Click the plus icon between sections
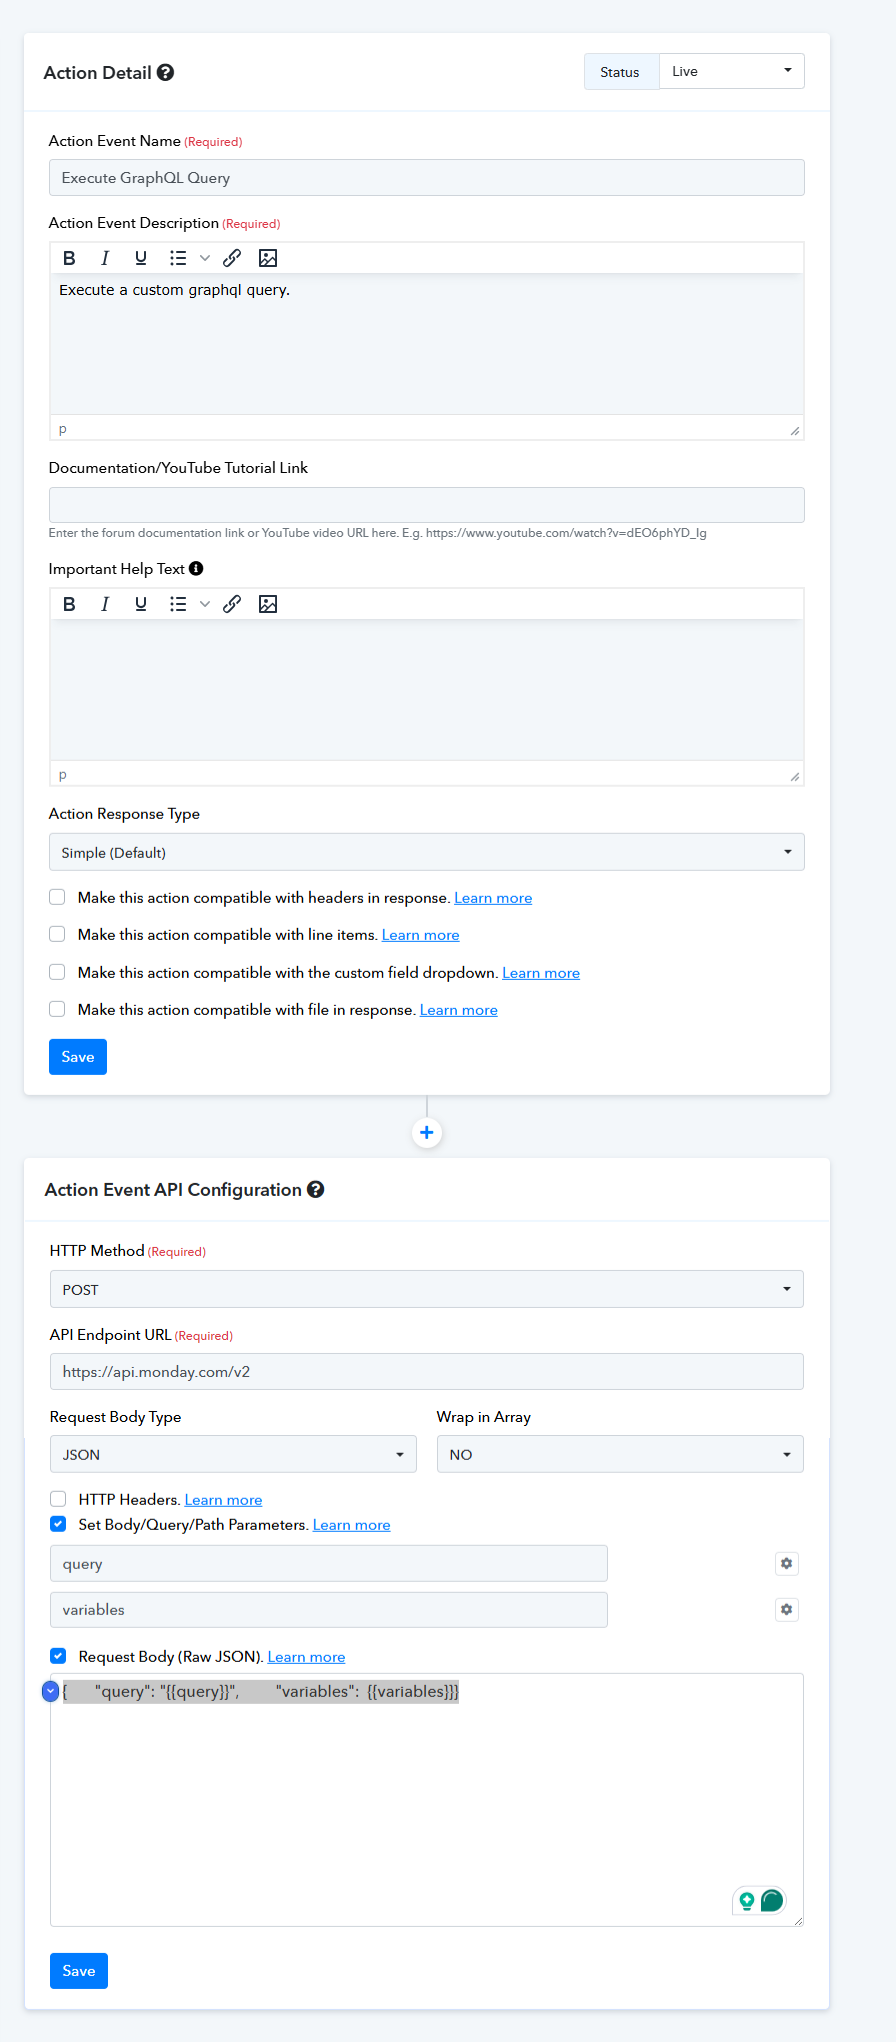Viewport: 896px width, 2042px height. coord(427,1133)
